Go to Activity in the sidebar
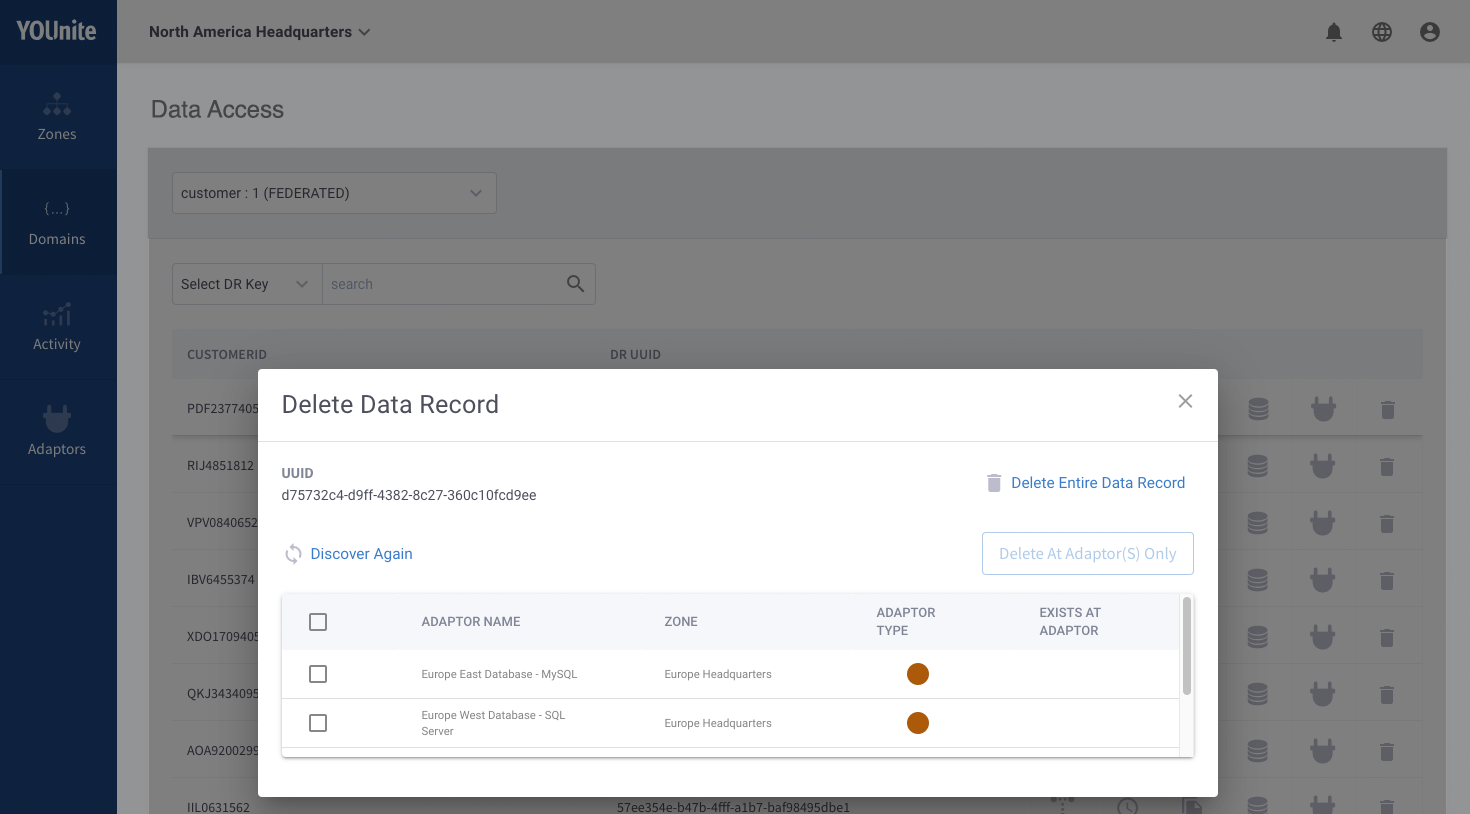This screenshot has height=814, width=1470. click(x=57, y=327)
